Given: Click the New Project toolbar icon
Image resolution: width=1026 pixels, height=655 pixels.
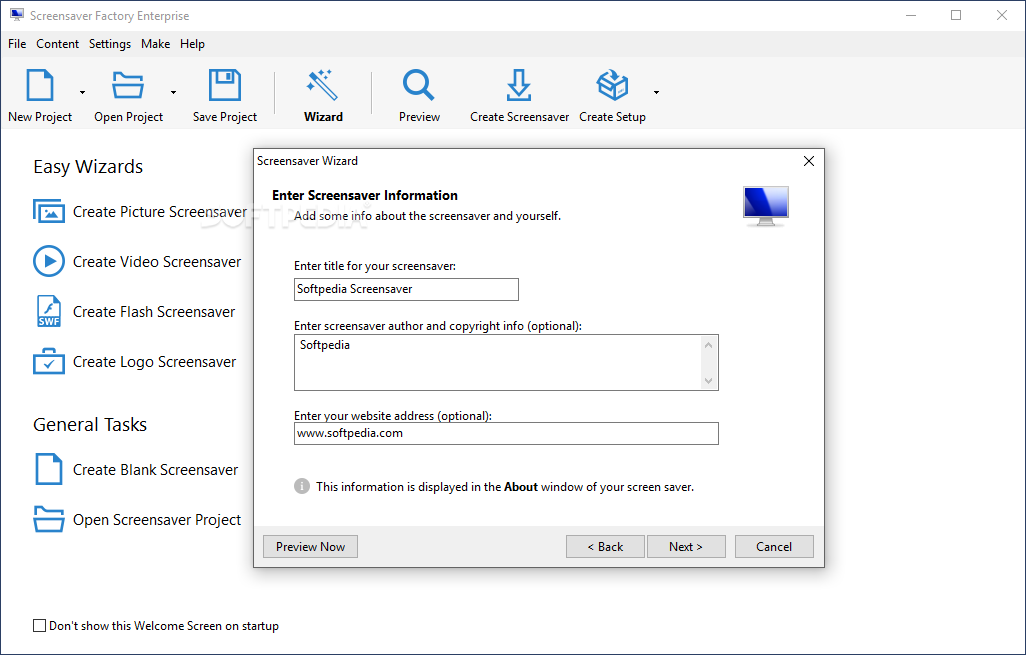Looking at the screenshot, I should click(40, 85).
